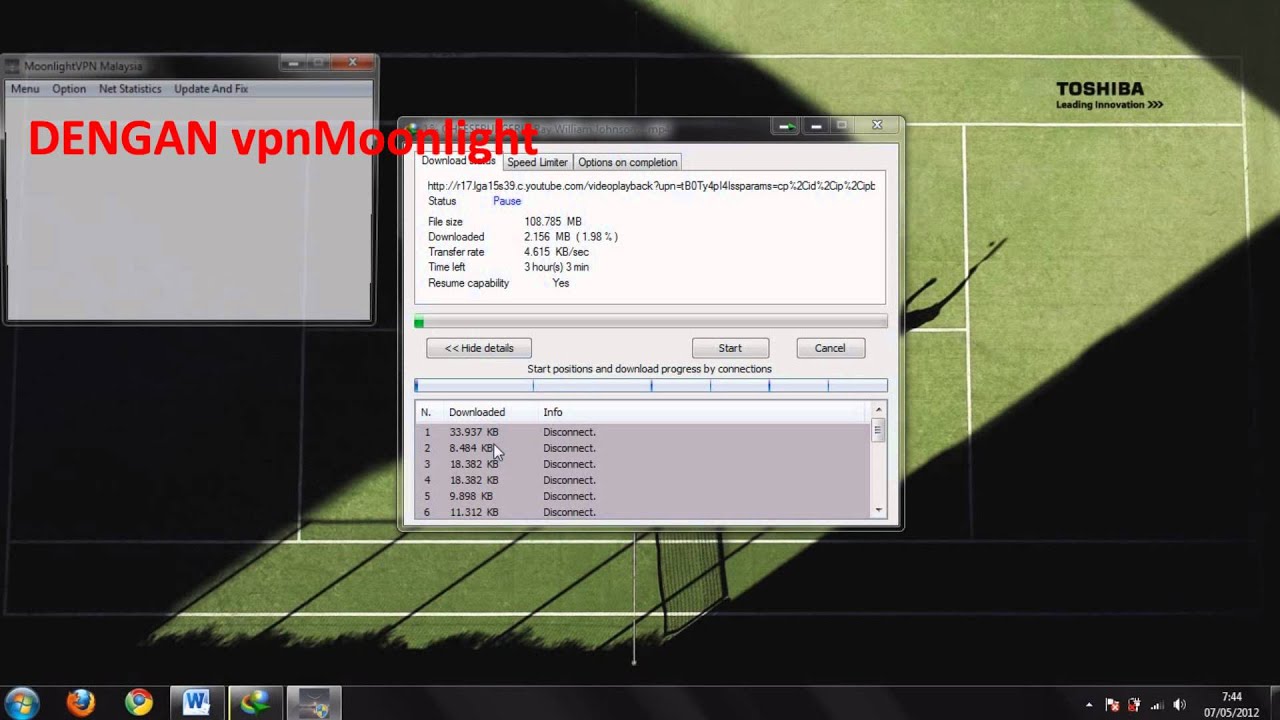Click the green arrow tray icon in the download window title bar

coord(788,126)
